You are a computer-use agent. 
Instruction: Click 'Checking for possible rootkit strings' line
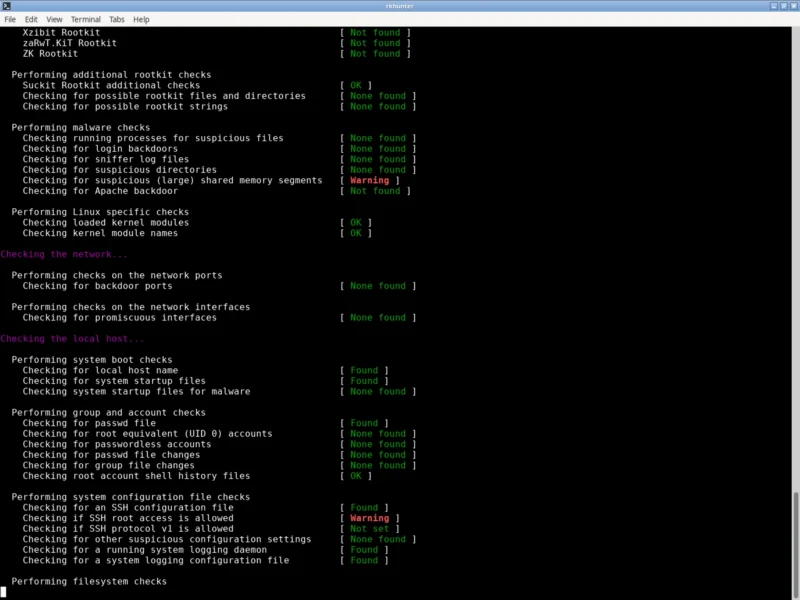pyautogui.click(x=125, y=107)
